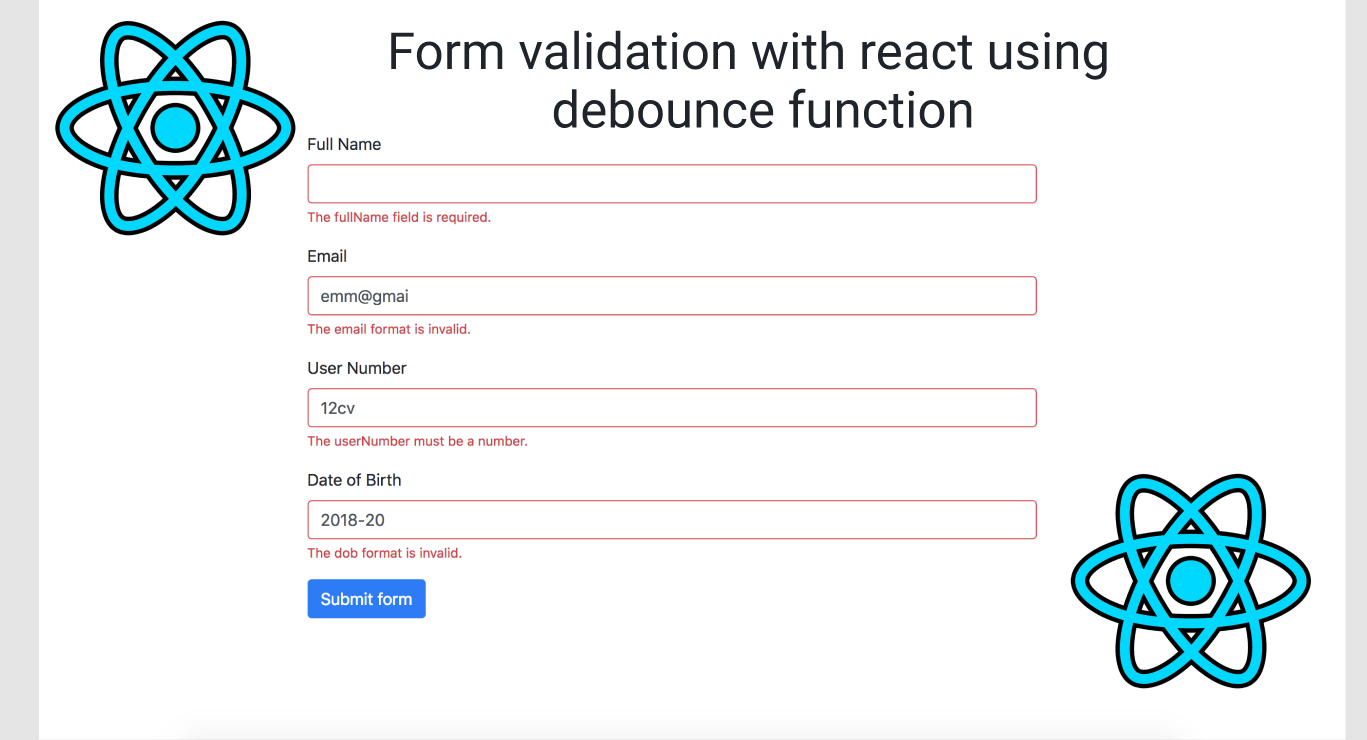
Task: Click the Email input containing emm@gmai
Action: coord(671,296)
